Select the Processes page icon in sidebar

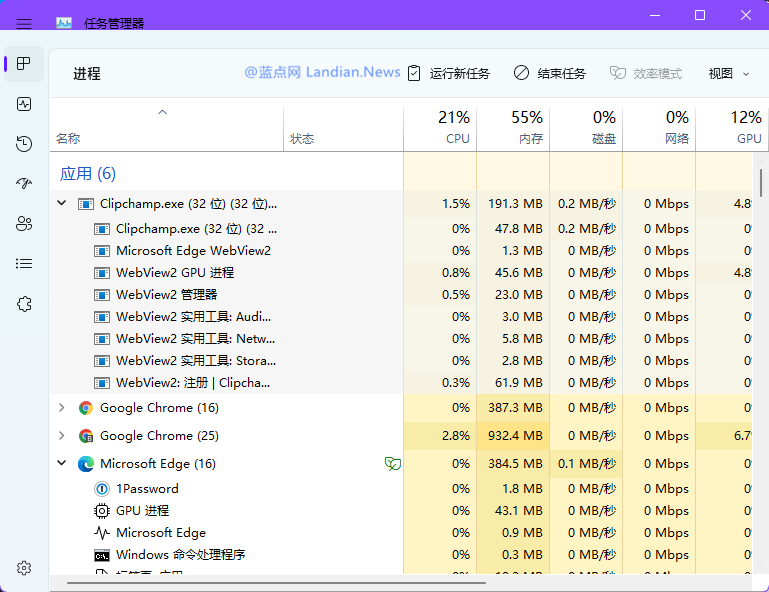pos(24,64)
